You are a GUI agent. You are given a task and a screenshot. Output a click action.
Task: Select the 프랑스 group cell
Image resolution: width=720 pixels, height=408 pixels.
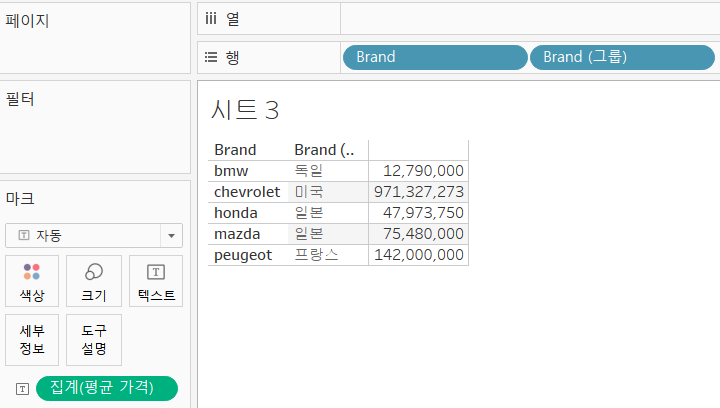pos(316,255)
